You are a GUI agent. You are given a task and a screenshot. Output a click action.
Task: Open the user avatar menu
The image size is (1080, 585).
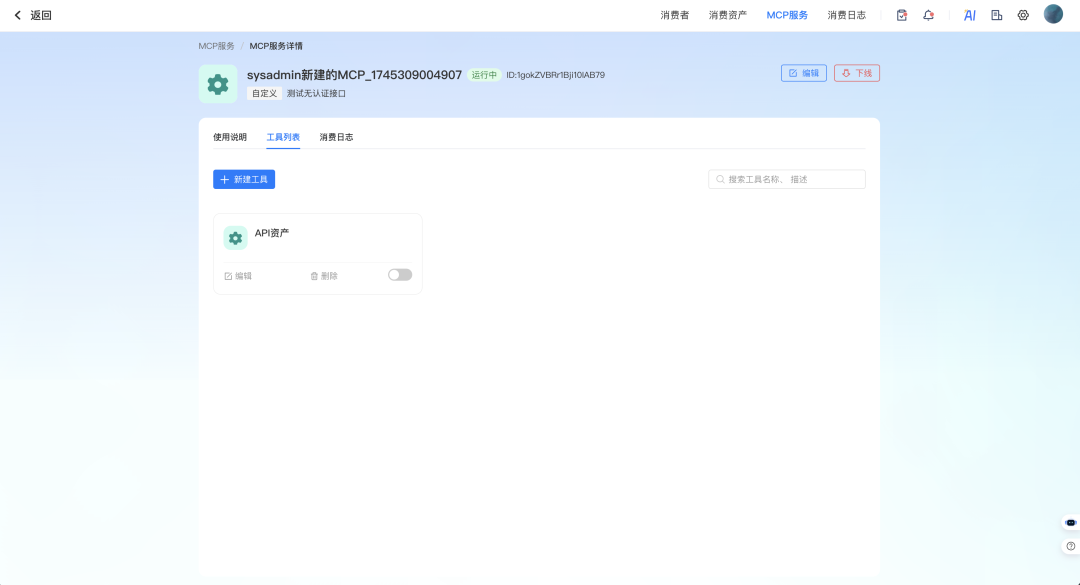pos(1053,14)
